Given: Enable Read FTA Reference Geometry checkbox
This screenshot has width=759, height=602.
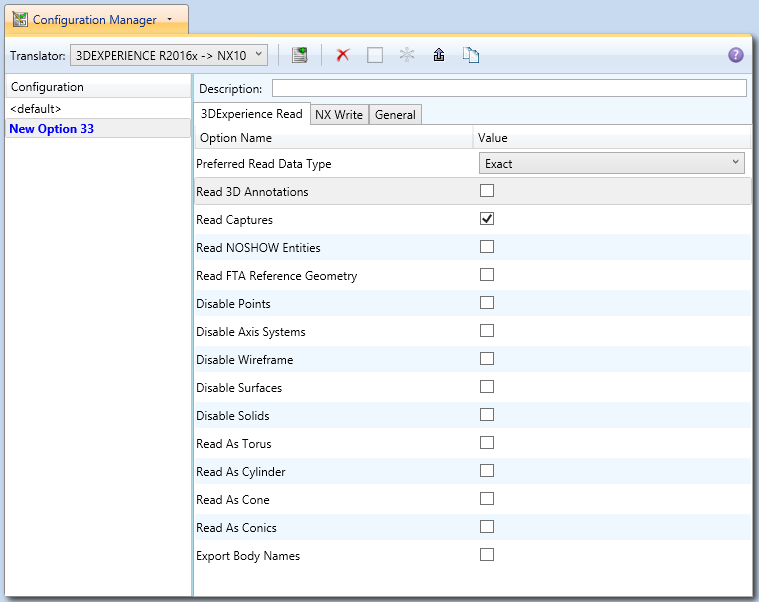Looking at the screenshot, I should 486,275.
